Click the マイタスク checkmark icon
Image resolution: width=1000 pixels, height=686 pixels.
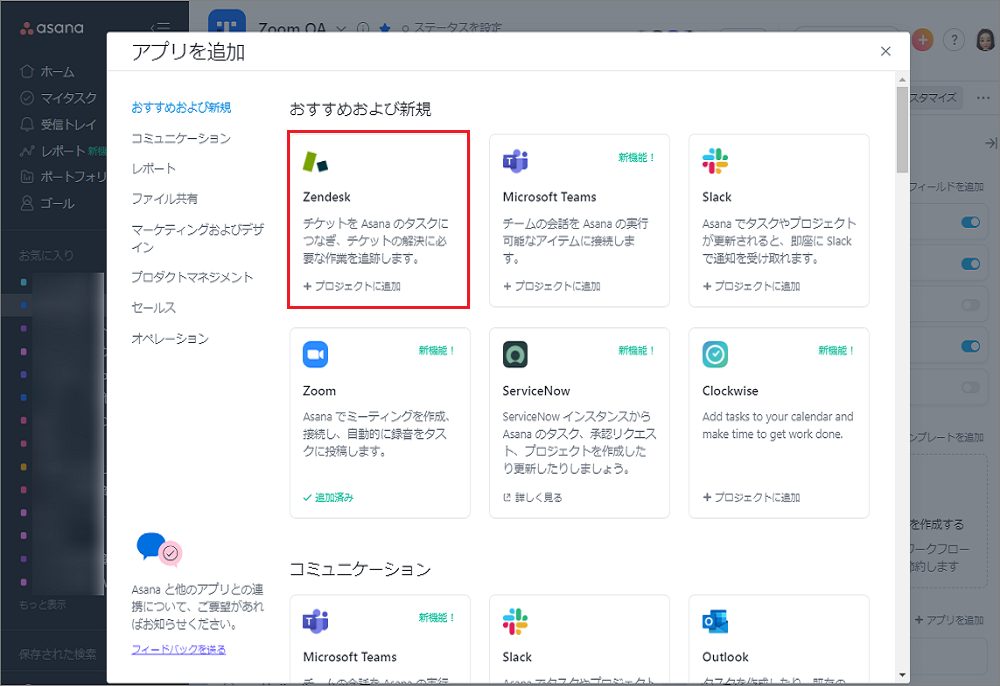(x=27, y=98)
